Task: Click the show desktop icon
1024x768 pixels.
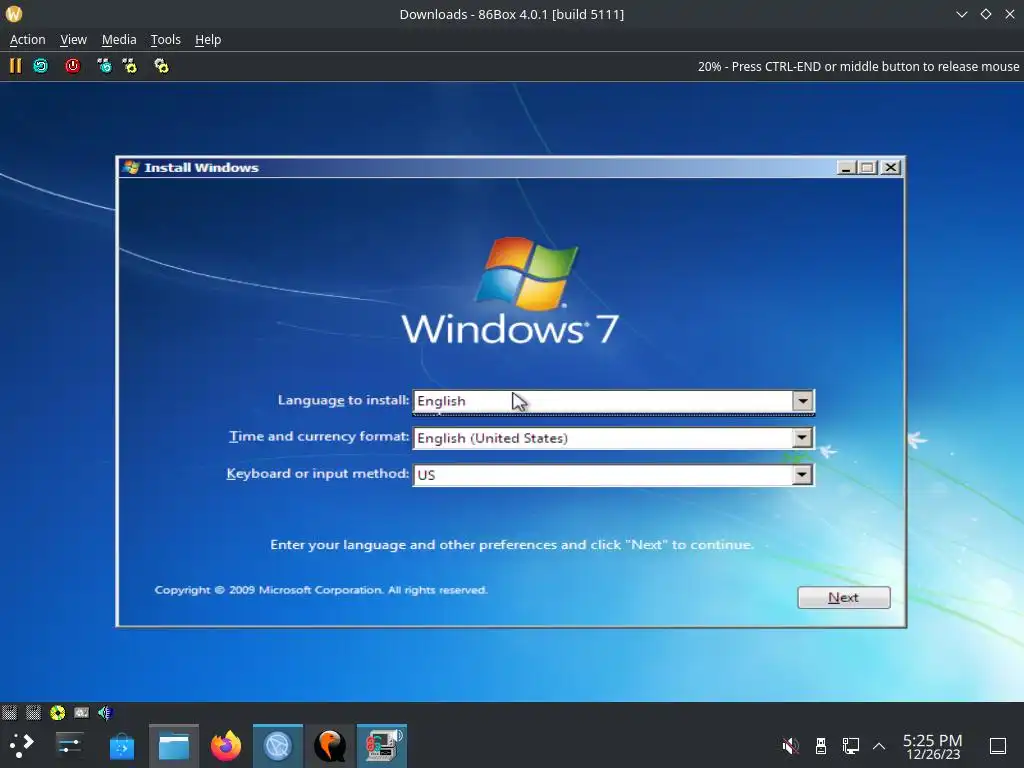Action: [998, 745]
